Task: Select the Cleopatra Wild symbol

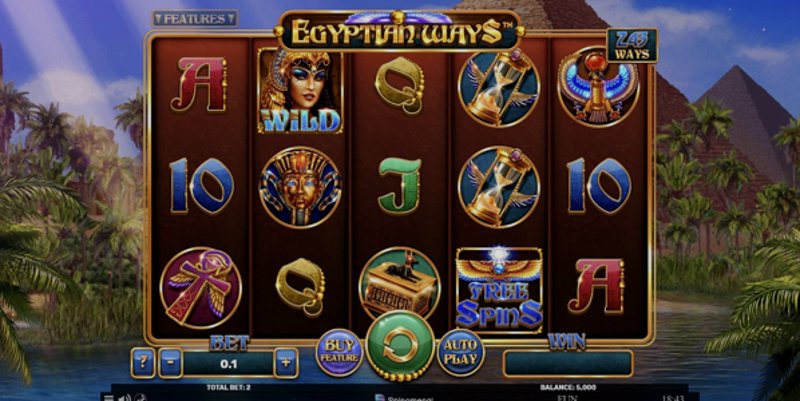Action: tap(301, 91)
